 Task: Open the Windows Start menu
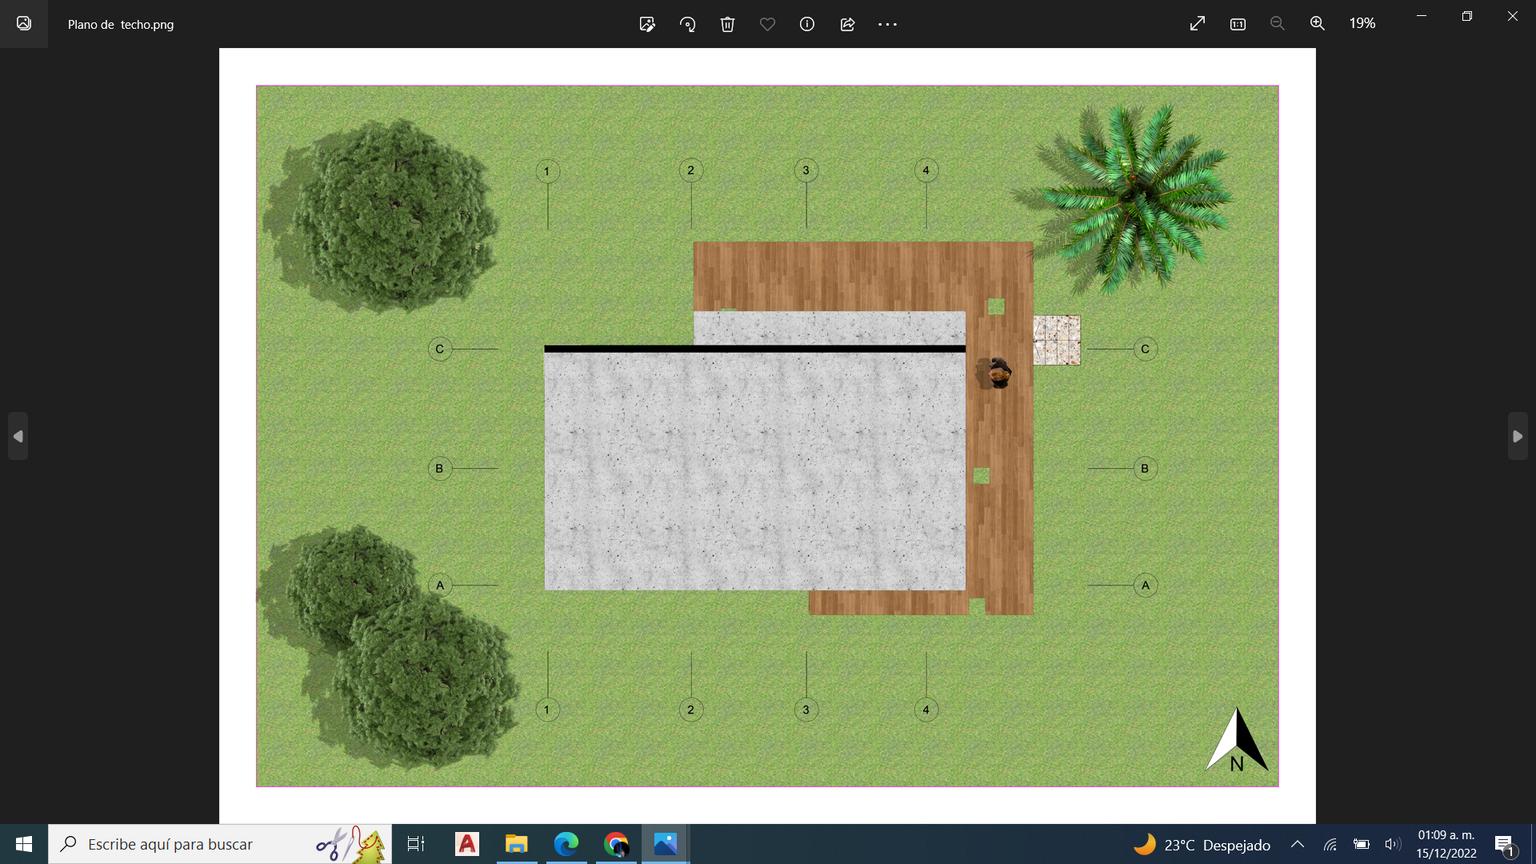(24, 844)
